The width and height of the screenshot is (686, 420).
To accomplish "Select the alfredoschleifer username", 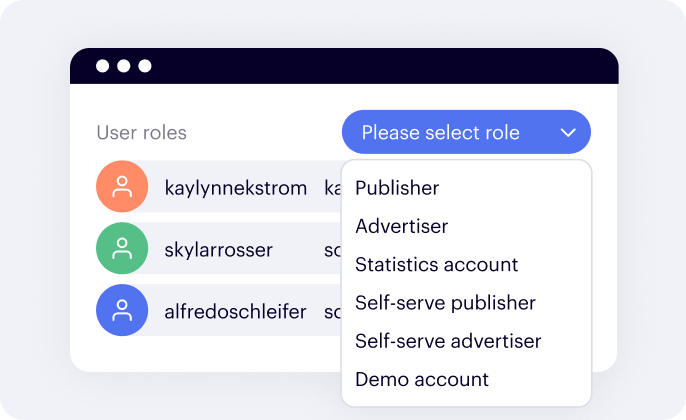I will click(235, 312).
